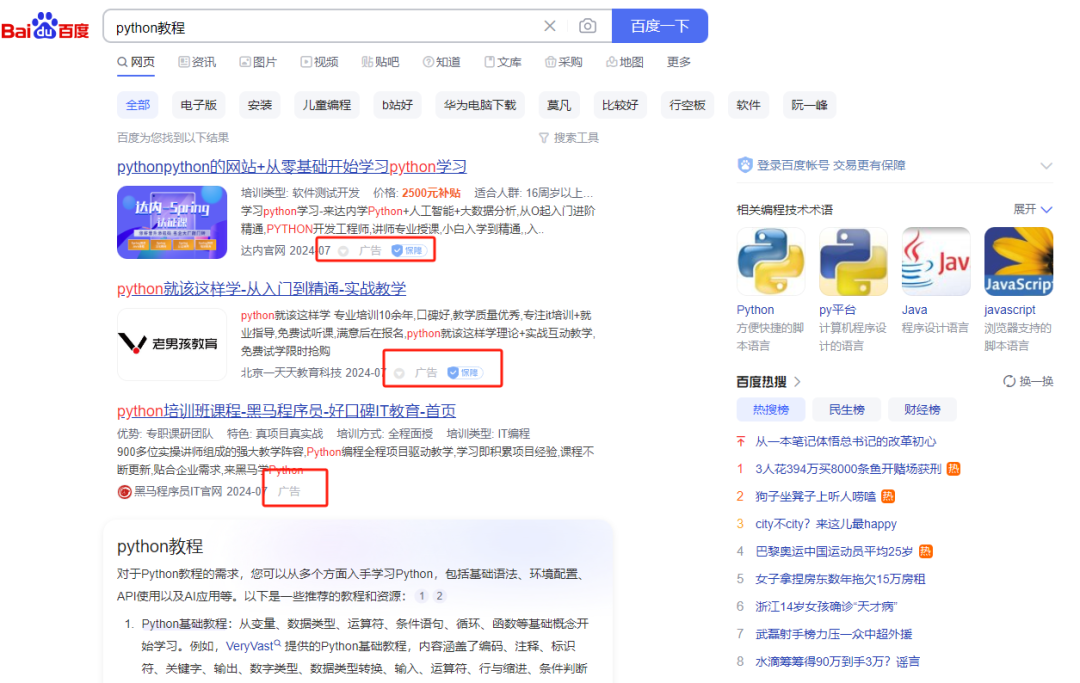Screen dimensions: 1080x683
Task: Click inside the python教程 search field
Action: coord(324,27)
